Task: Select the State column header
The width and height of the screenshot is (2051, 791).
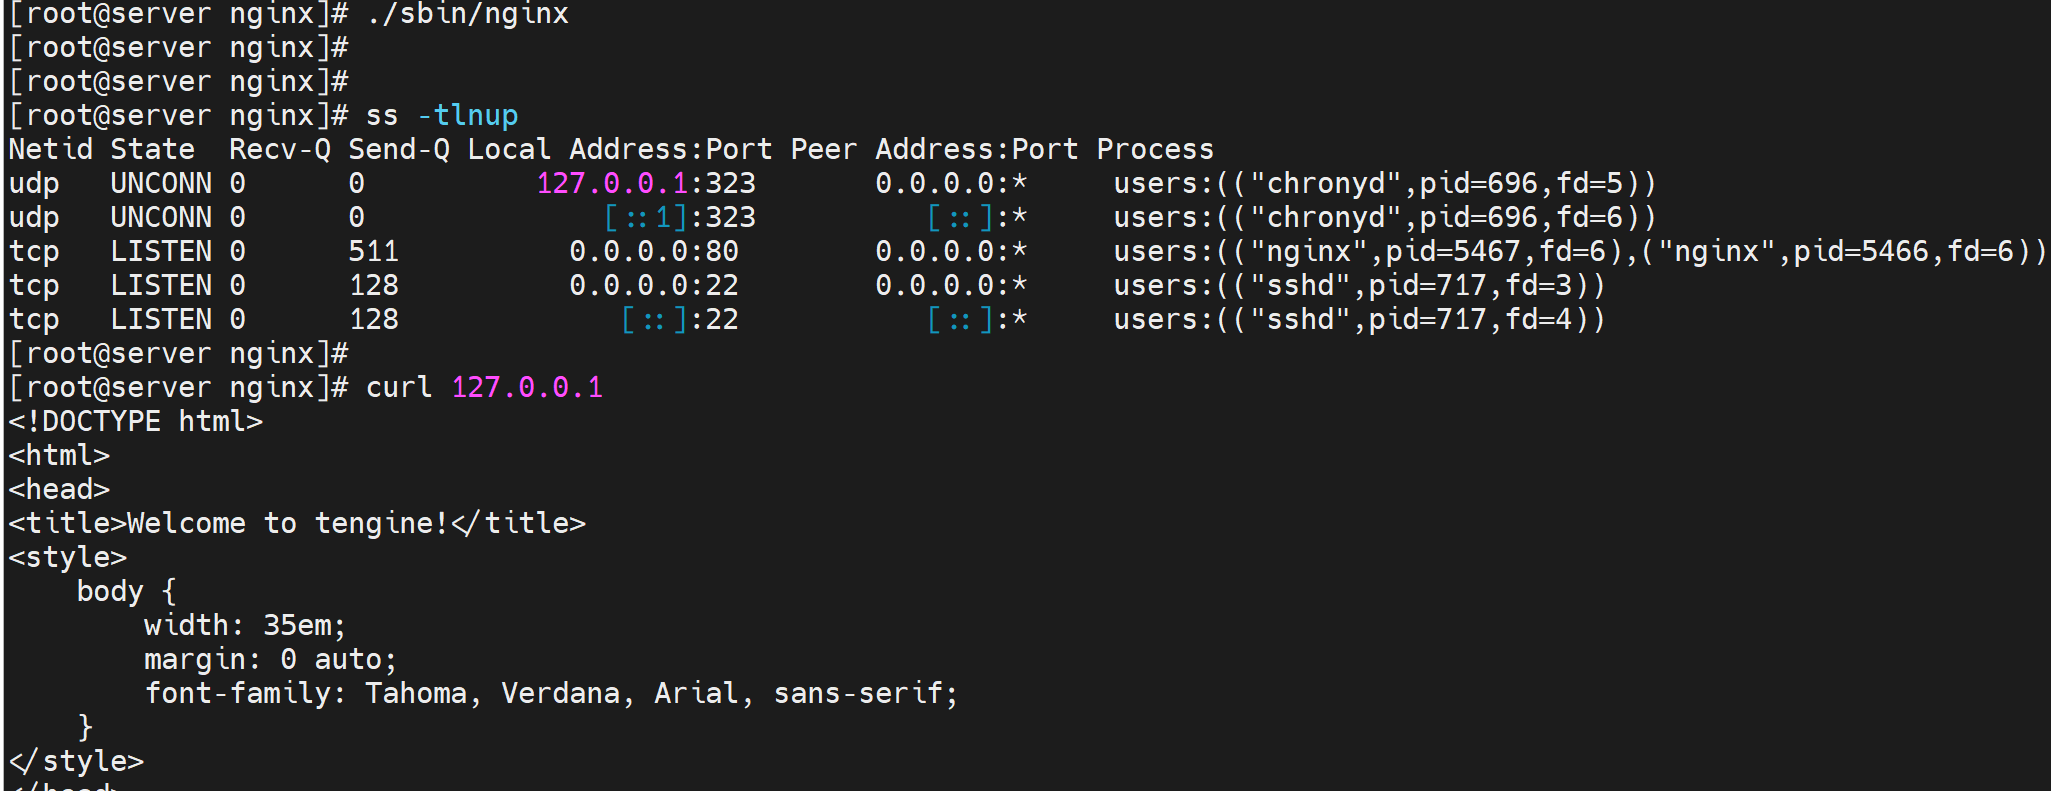Action: click(x=152, y=150)
